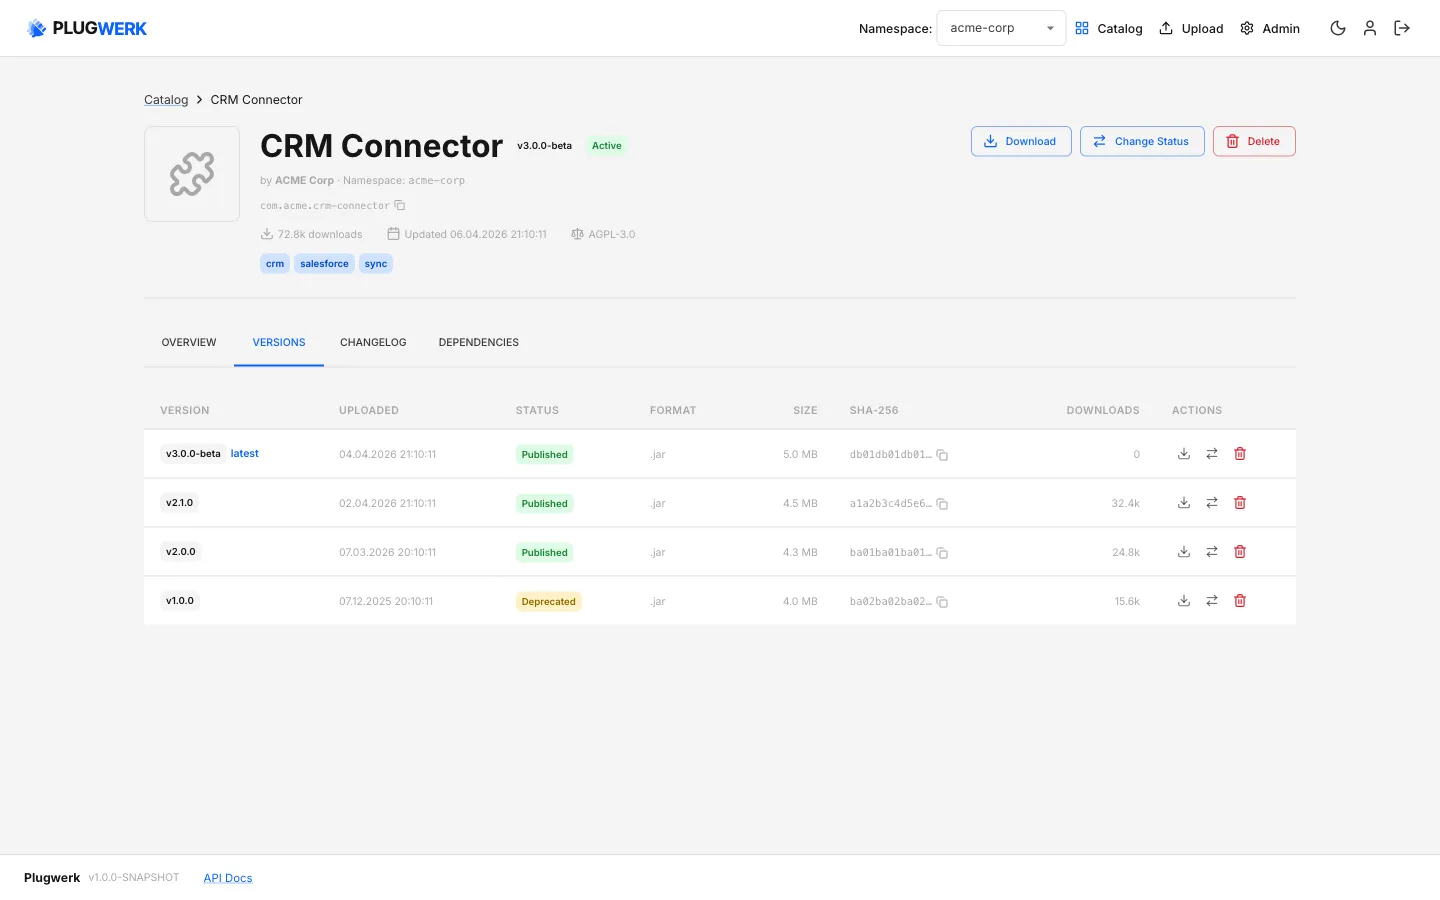Screen dimensions: 1440x900
Task: Open the API Docs link in the footer
Action: 227,877
